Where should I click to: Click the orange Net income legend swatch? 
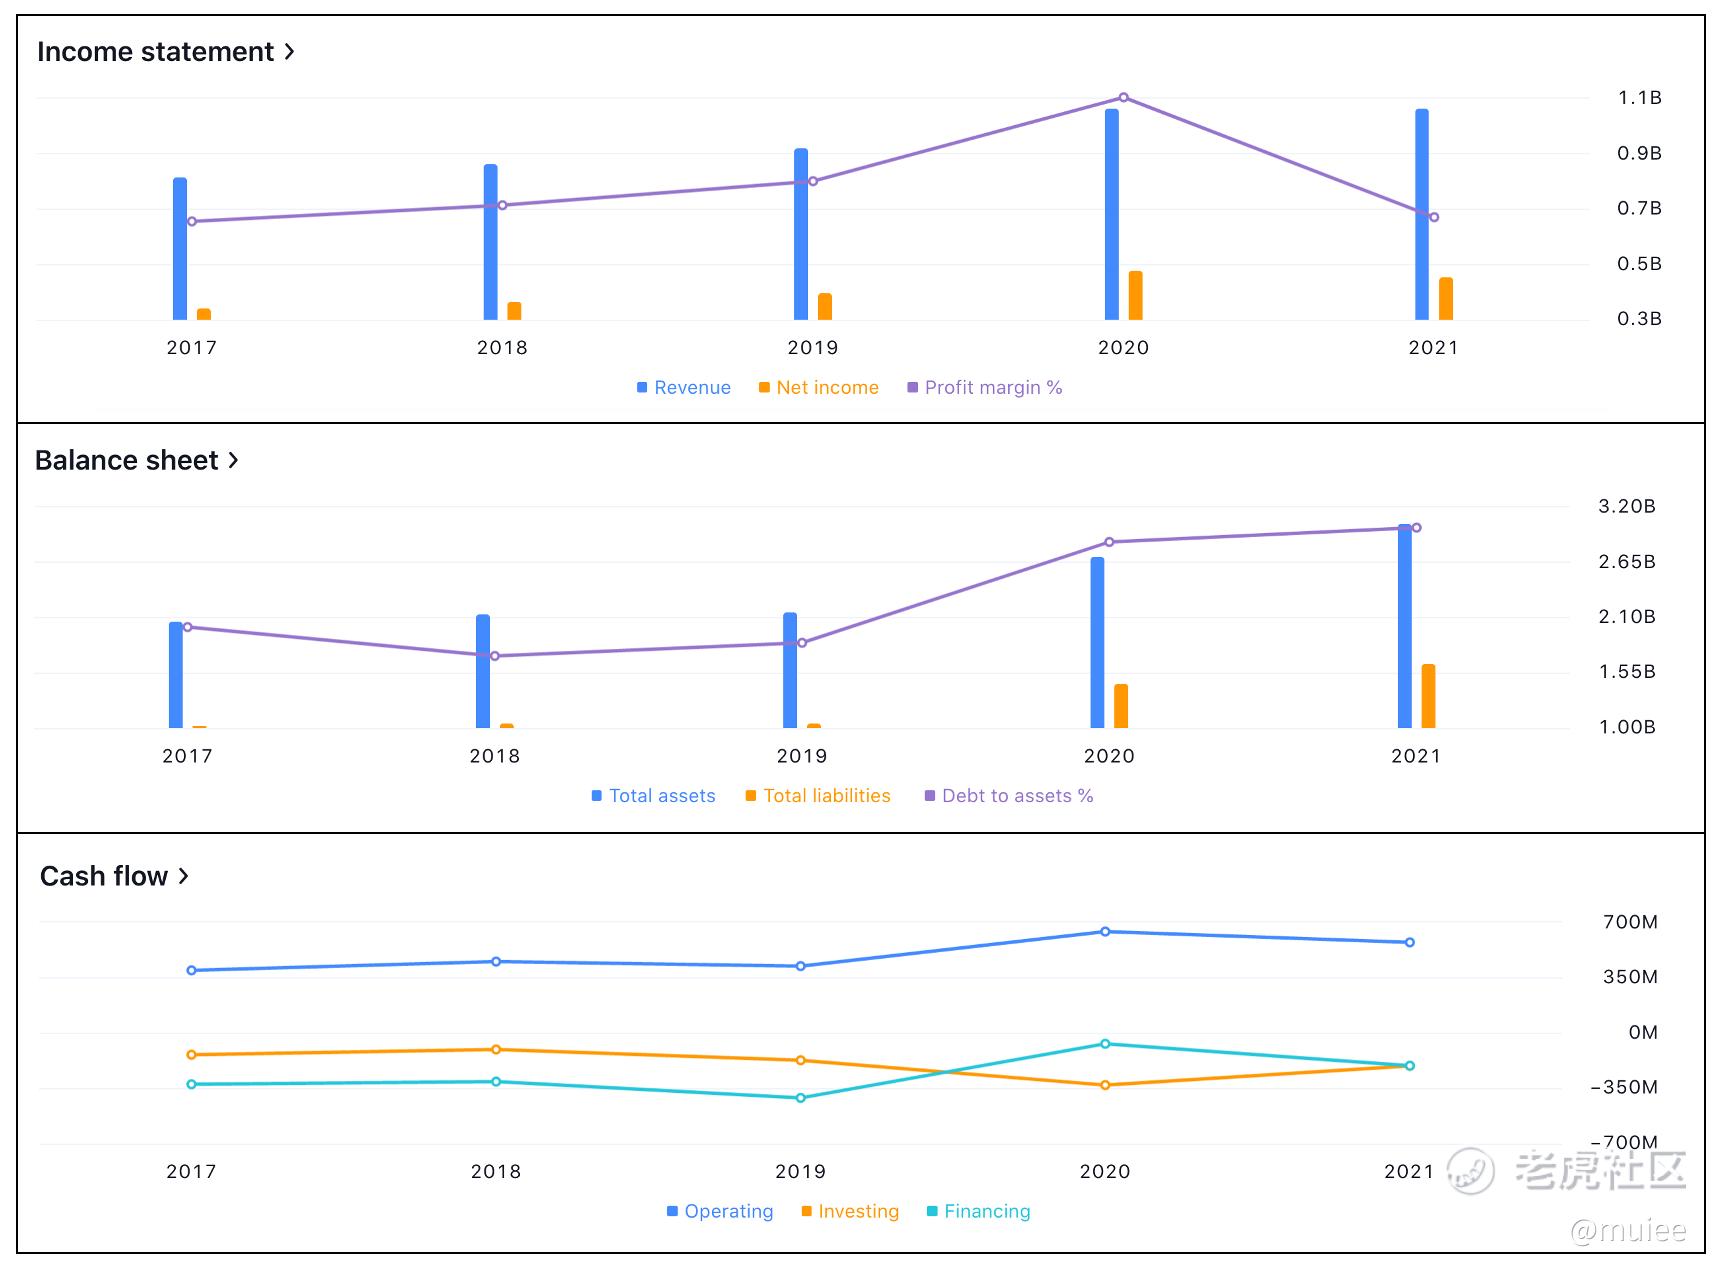pos(764,388)
